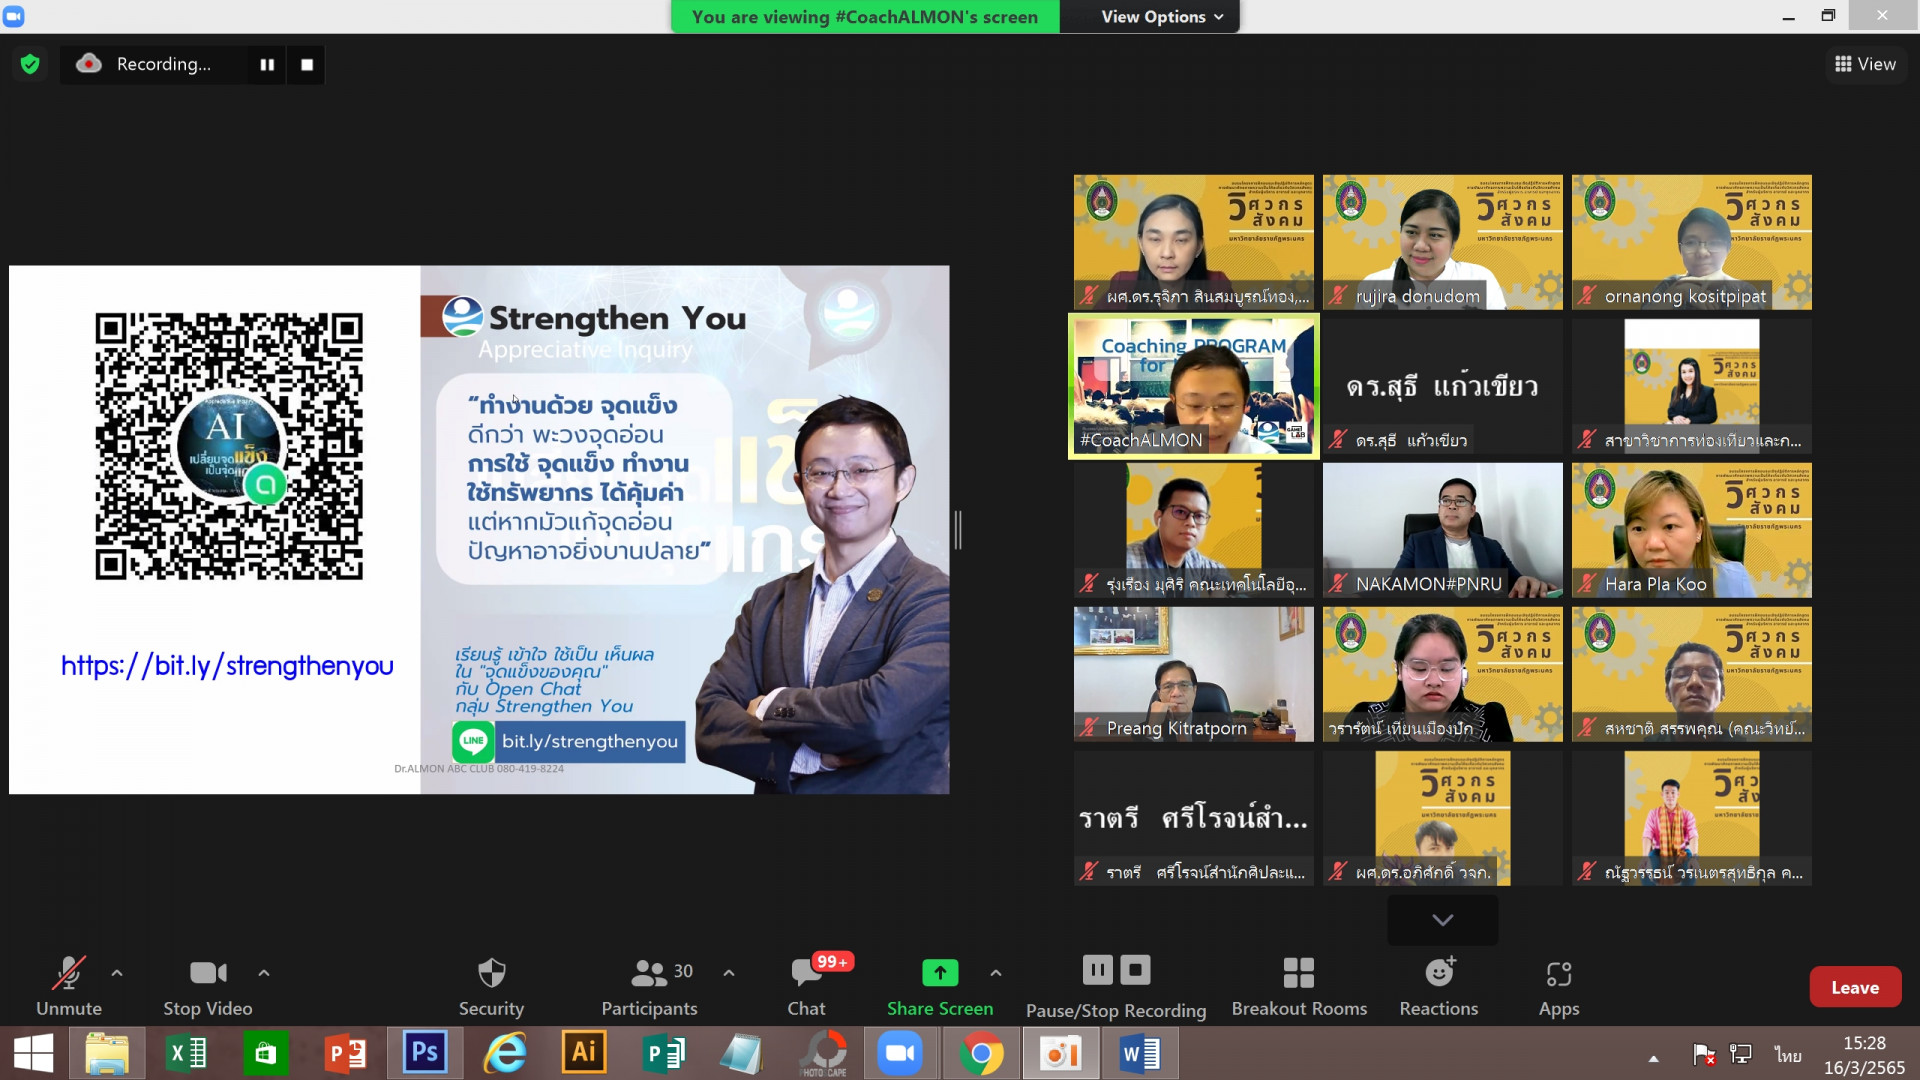Screen dimensions: 1920x1080
Task: Stop Video camera button
Action: (208, 986)
